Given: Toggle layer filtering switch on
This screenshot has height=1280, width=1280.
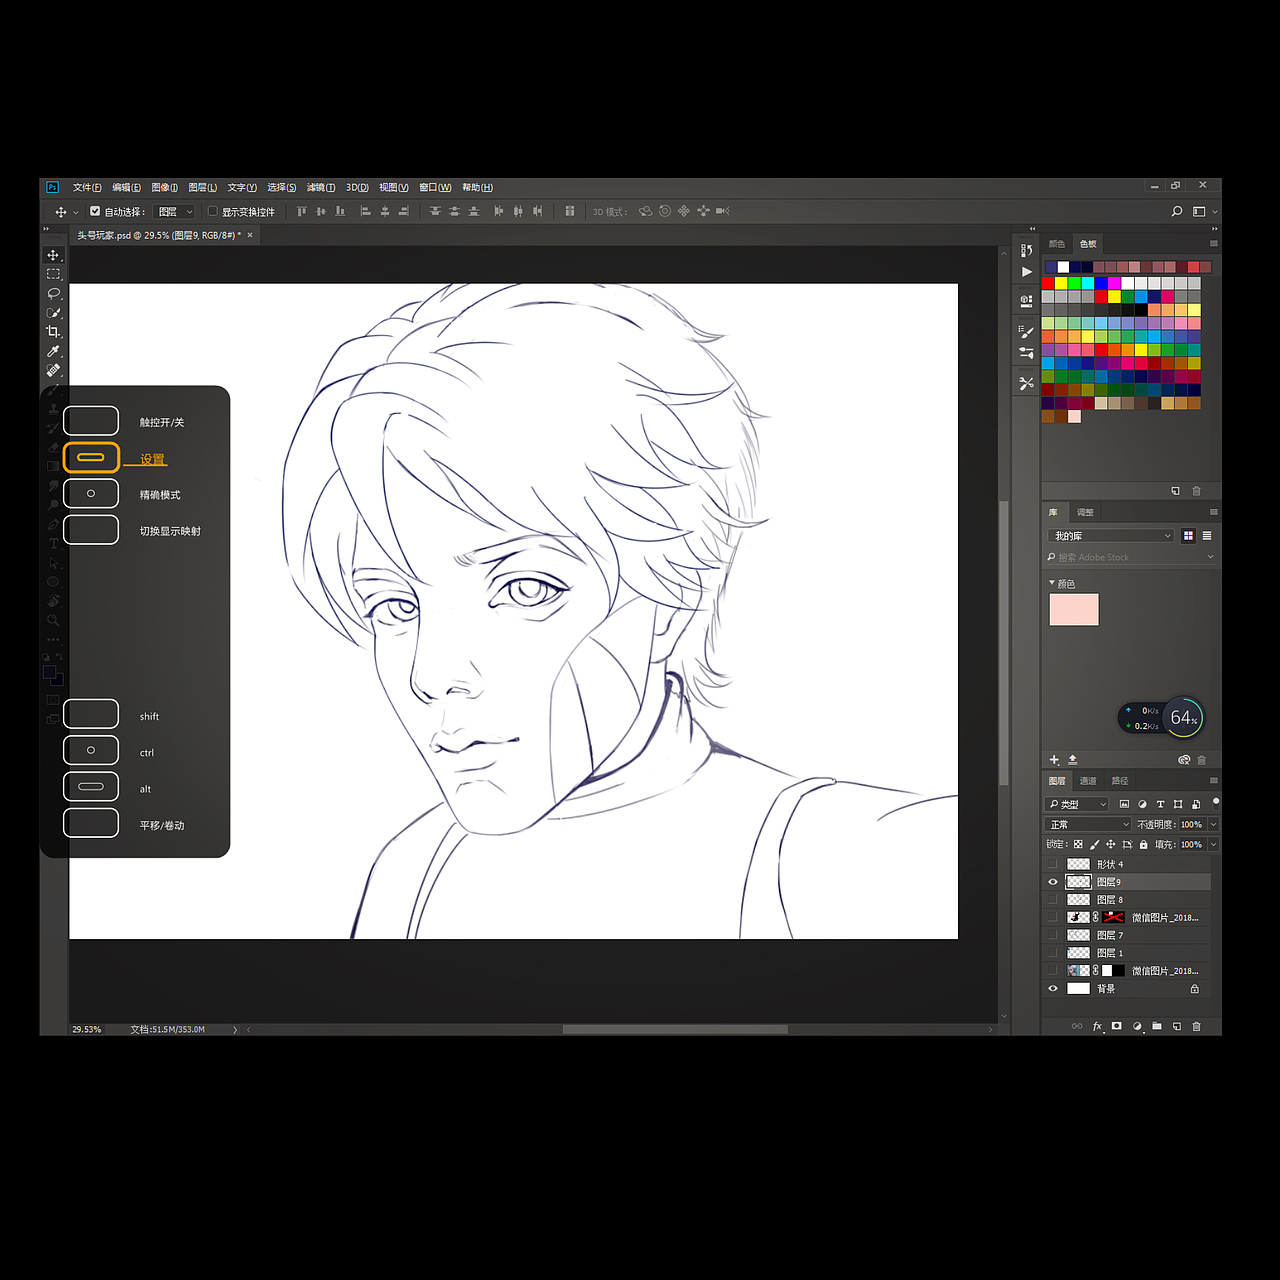Looking at the screenshot, I should tap(1215, 802).
